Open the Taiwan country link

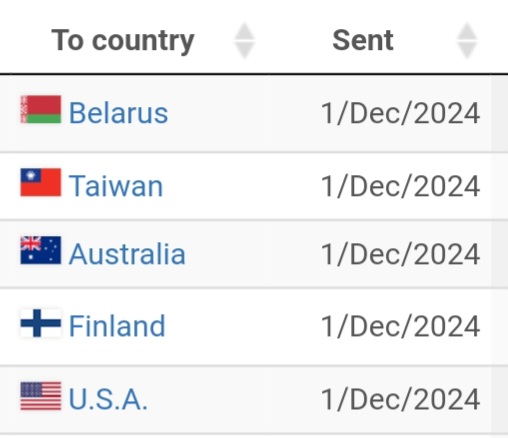(116, 186)
